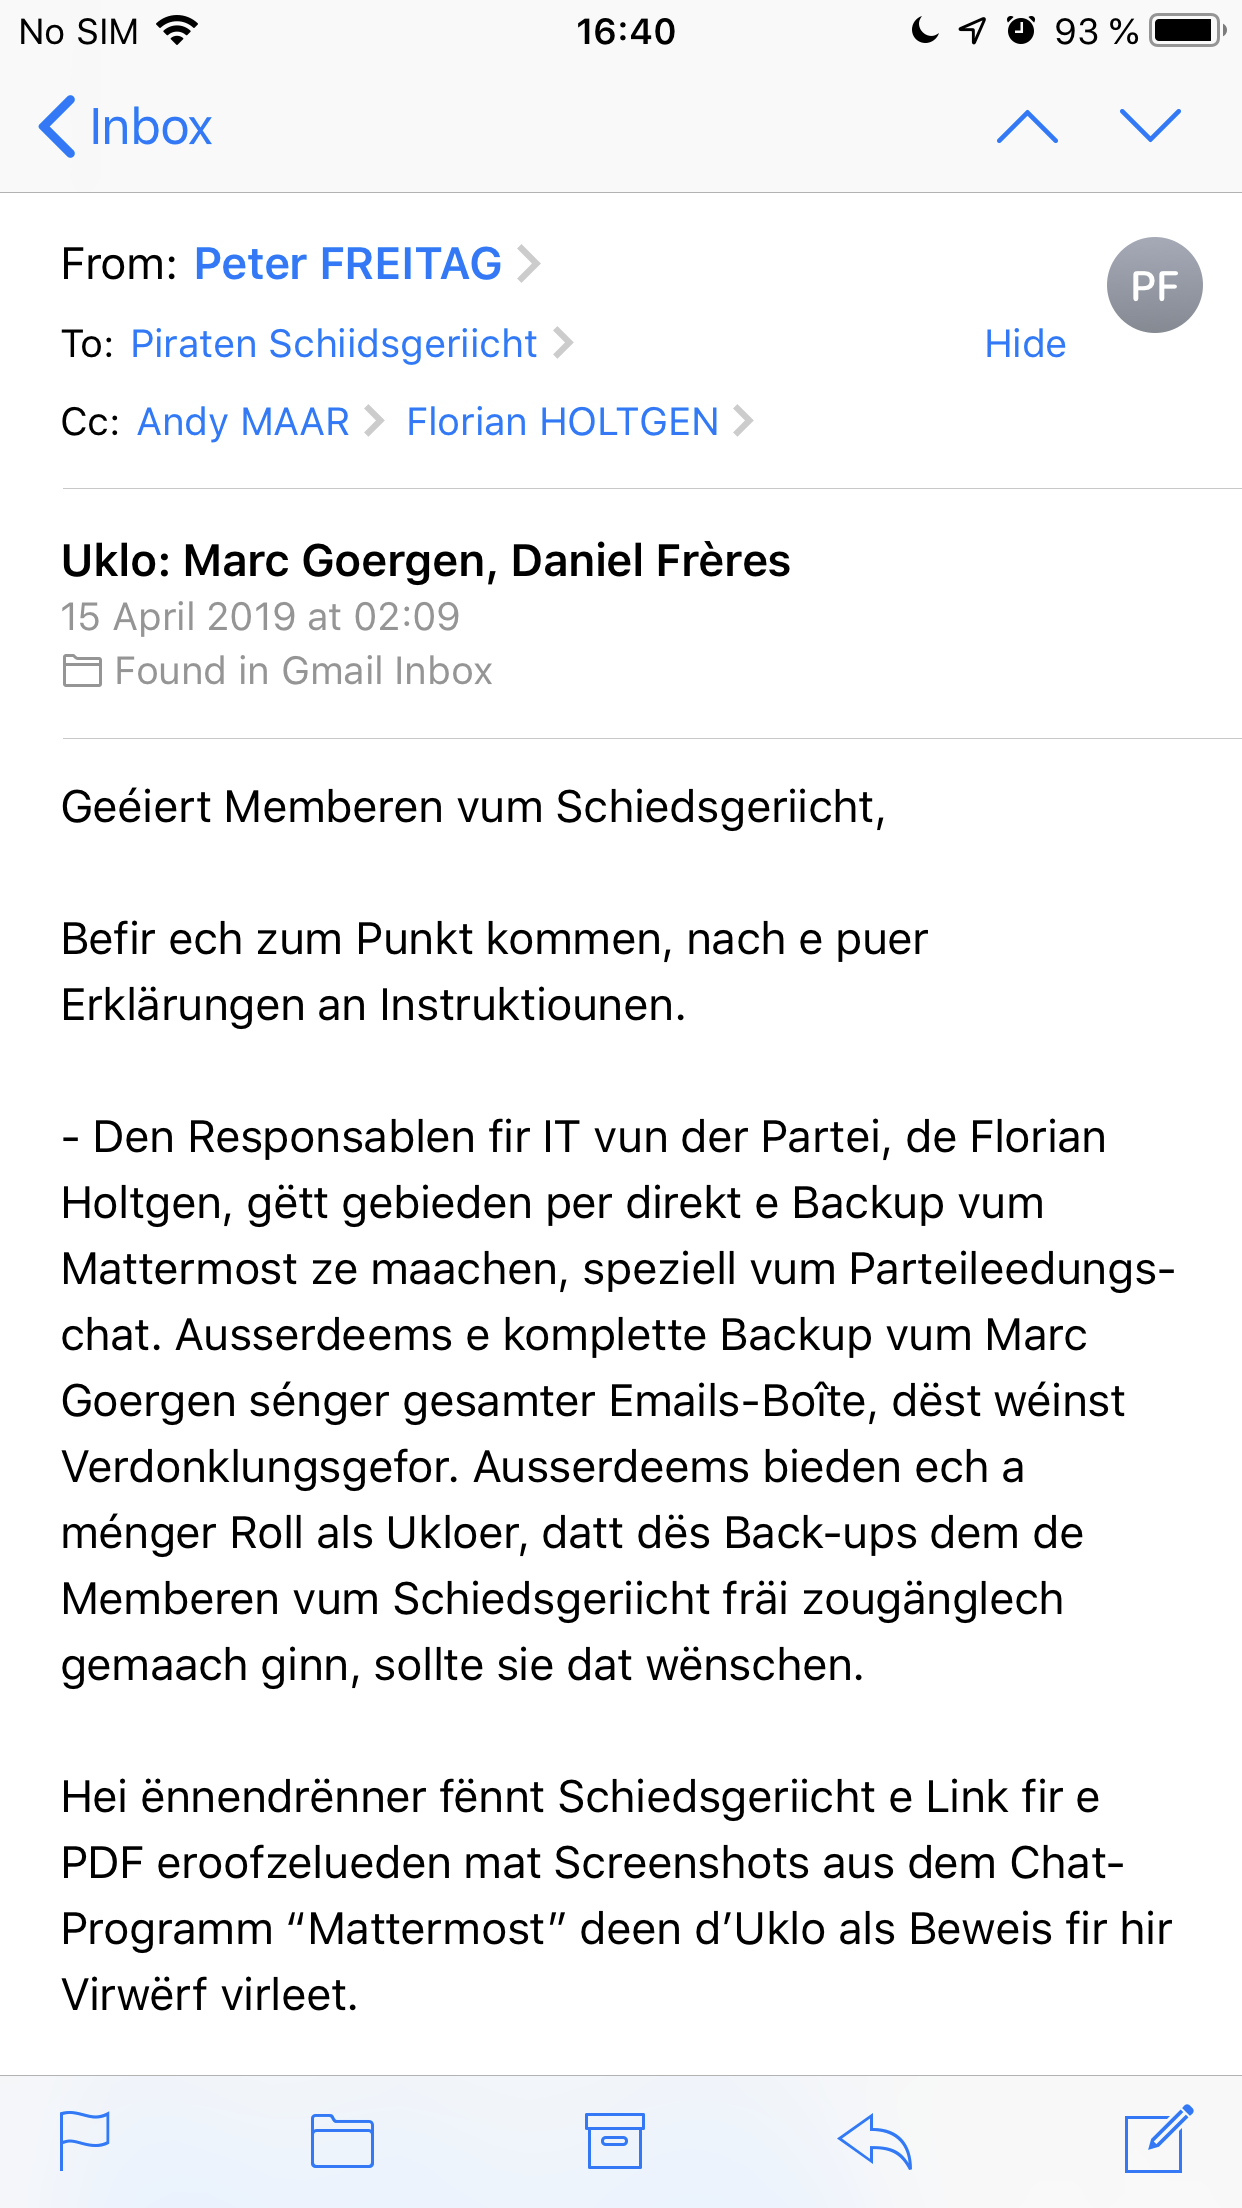This screenshot has height=2208, width=1242.
Task: Tap the move to folder icon
Action: click(342, 2141)
